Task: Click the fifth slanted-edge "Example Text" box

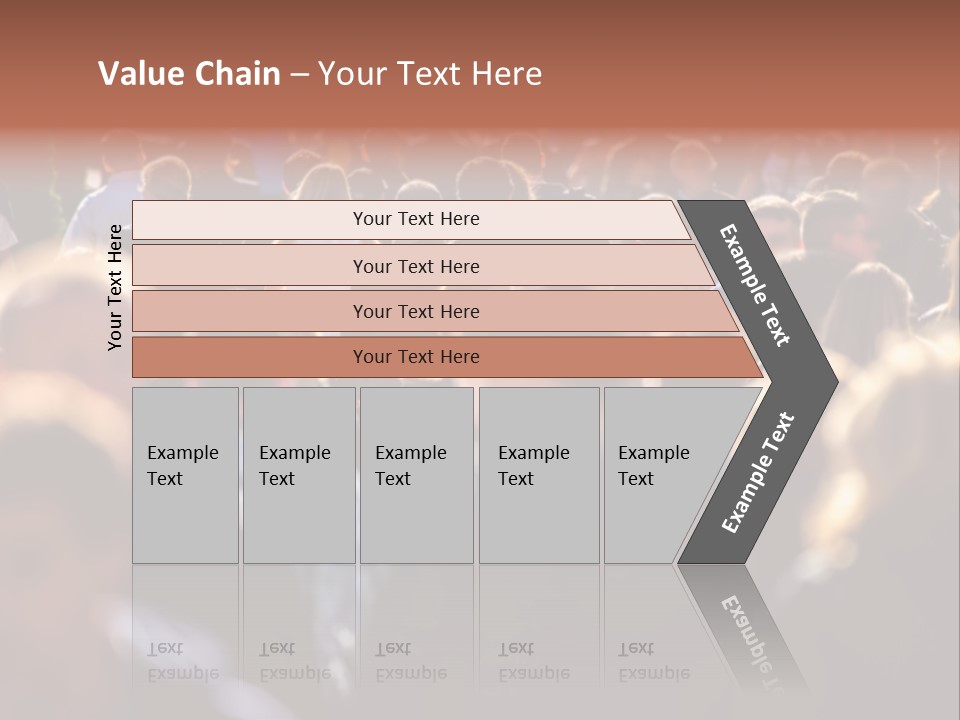Action: tap(660, 475)
